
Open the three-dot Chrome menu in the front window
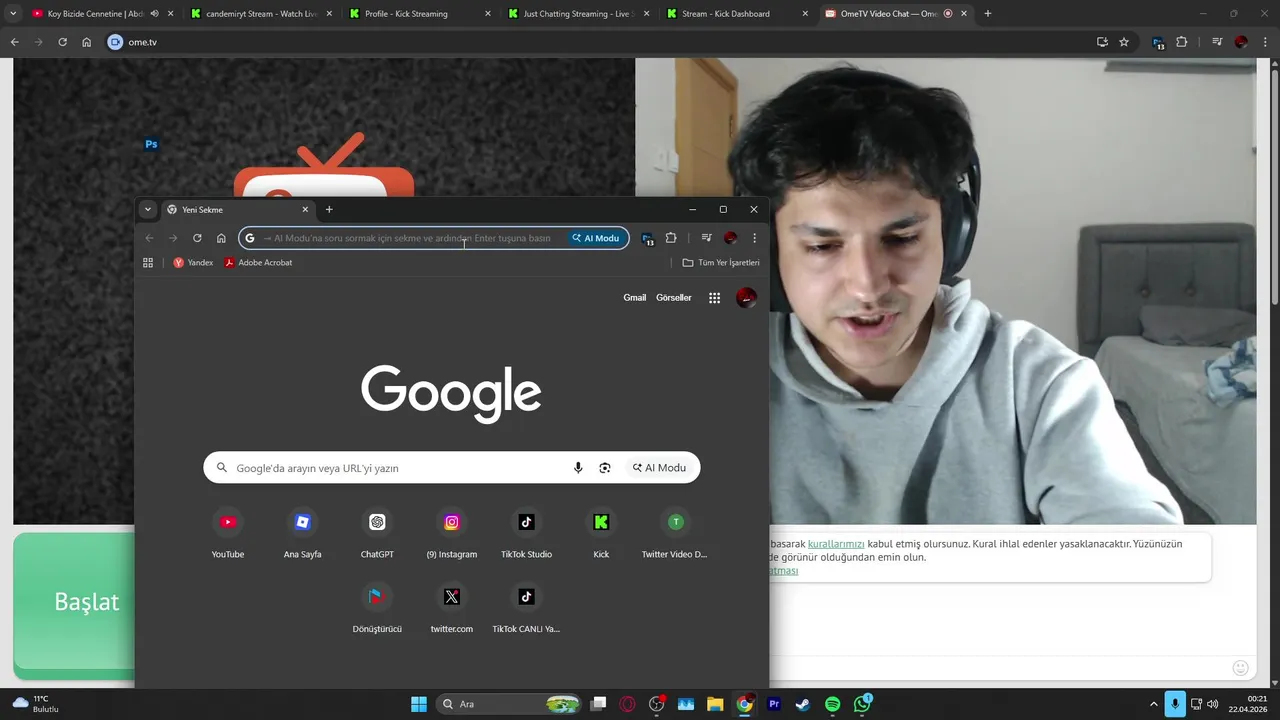pos(754,238)
